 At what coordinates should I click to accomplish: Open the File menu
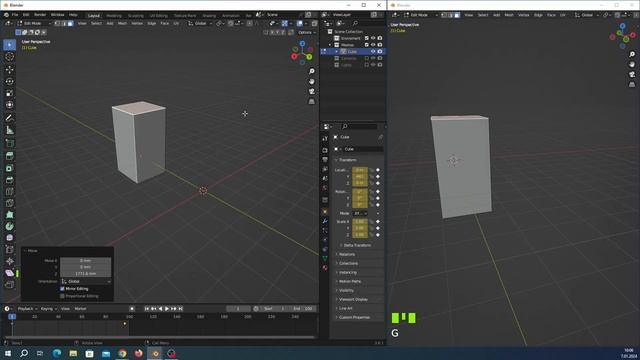15,15
